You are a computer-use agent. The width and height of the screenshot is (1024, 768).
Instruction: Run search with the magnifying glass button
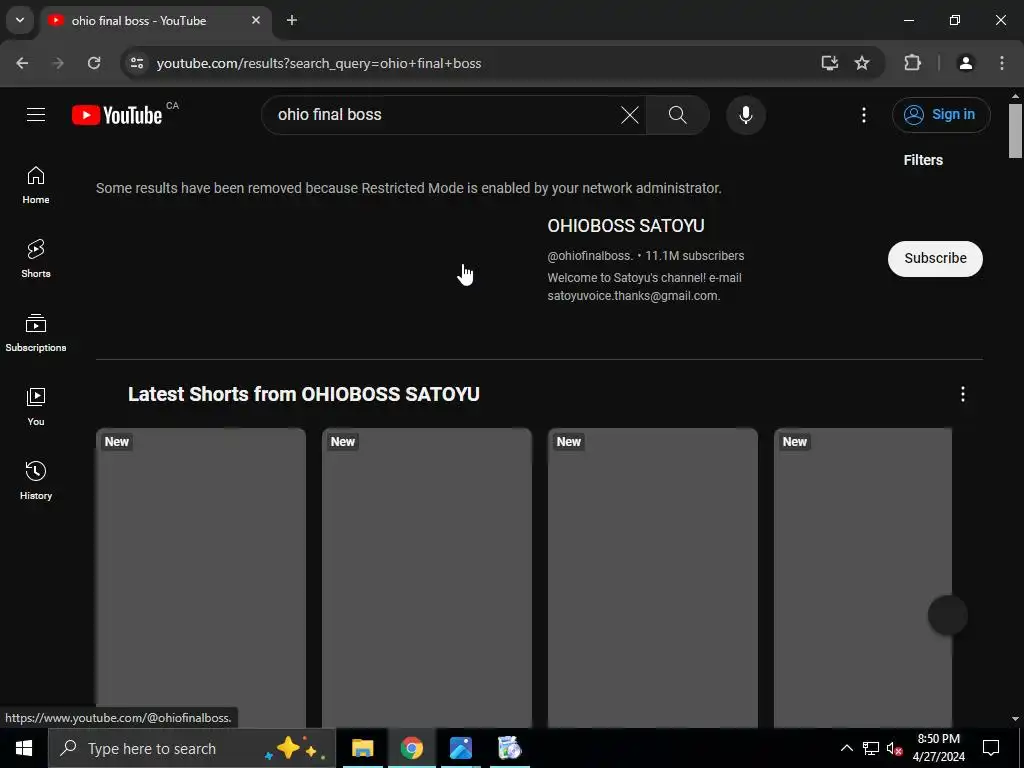click(678, 115)
